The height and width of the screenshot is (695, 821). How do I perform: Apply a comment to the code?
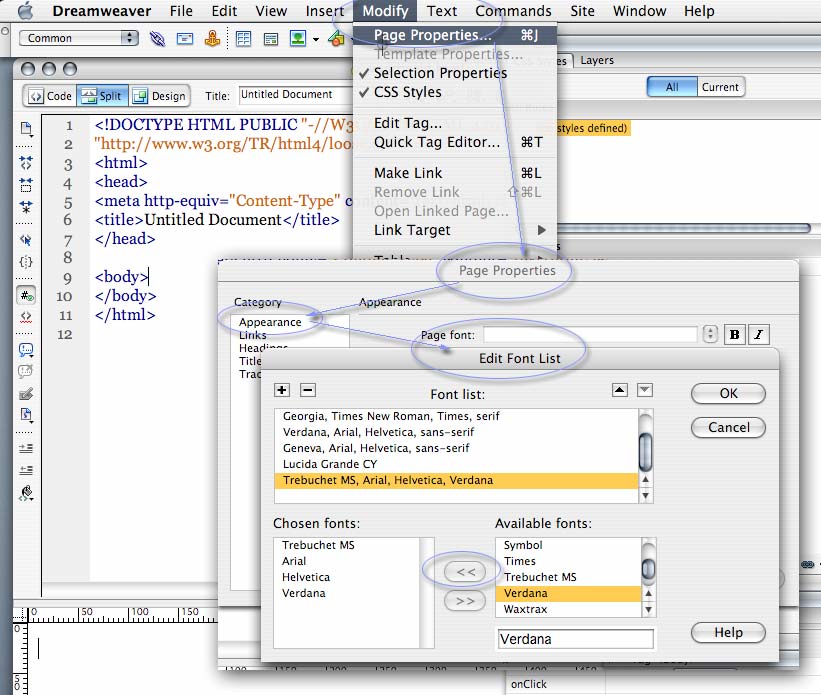pyautogui.click(x=26, y=350)
